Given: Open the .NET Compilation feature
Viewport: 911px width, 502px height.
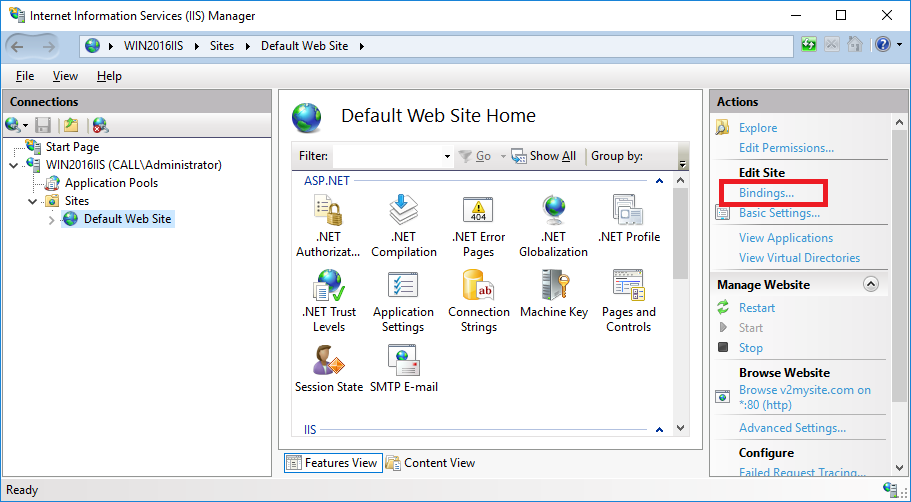Looking at the screenshot, I should 404,226.
